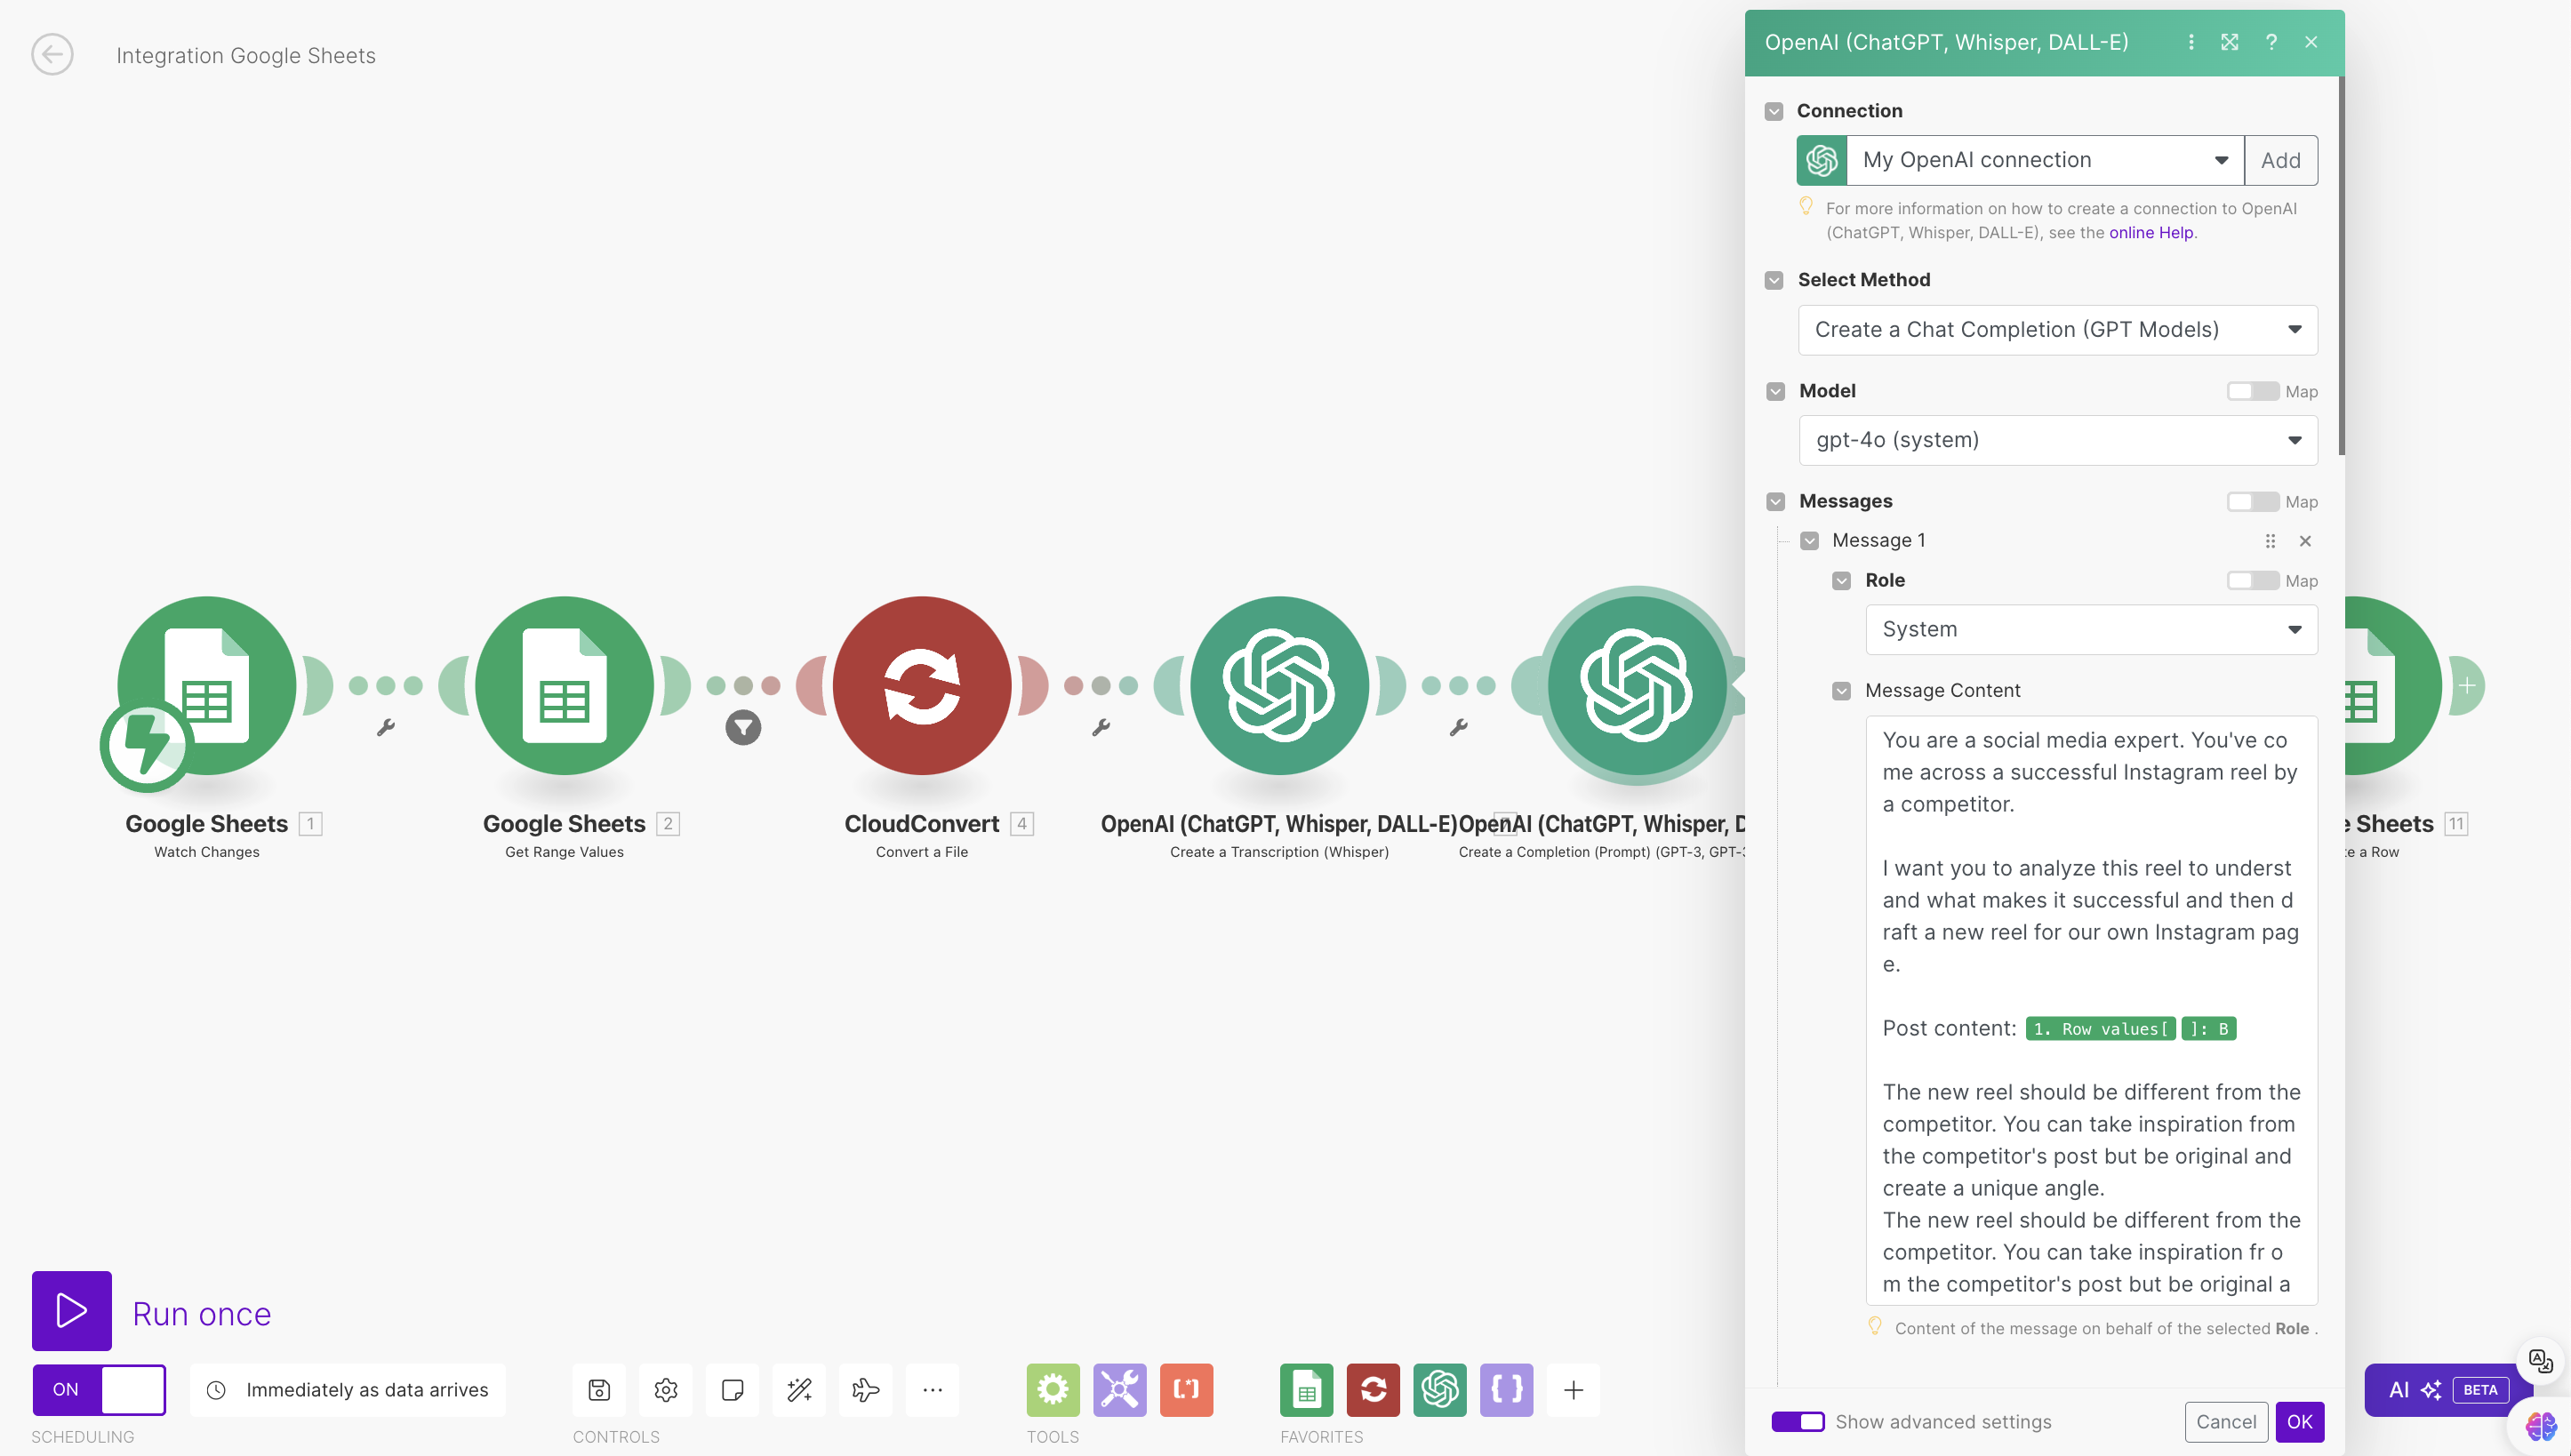Click the OpenAI Whisper transcription node icon
Screen dimensions: 2571x1456
tap(1278, 686)
